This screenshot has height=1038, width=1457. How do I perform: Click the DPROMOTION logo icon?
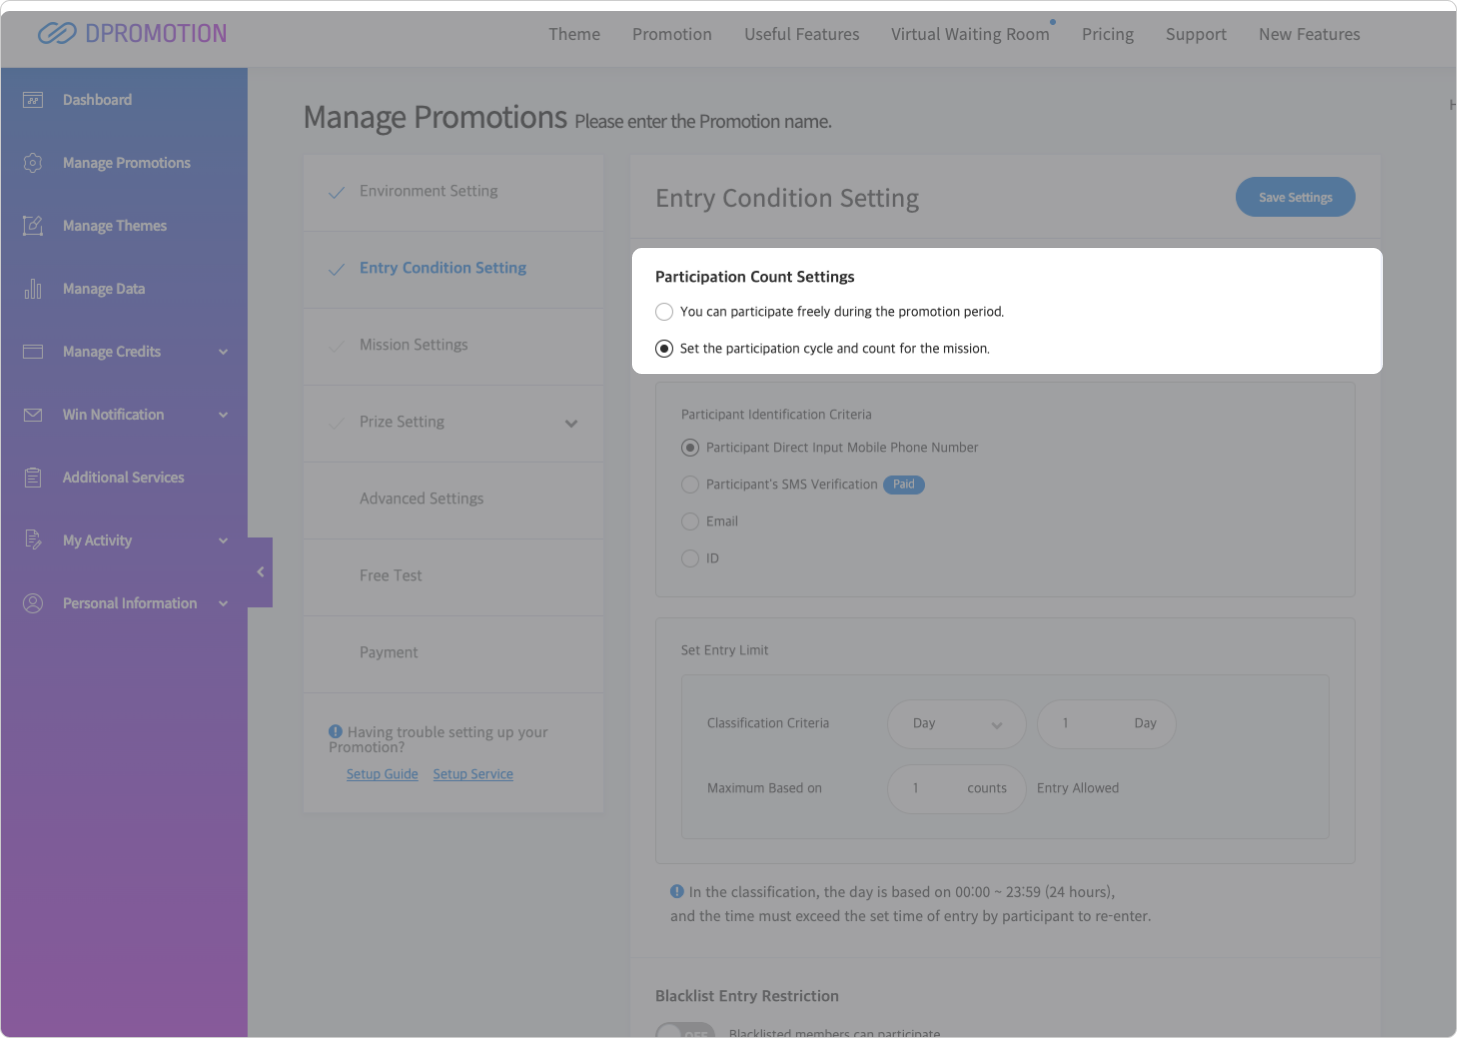tap(57, 34)
